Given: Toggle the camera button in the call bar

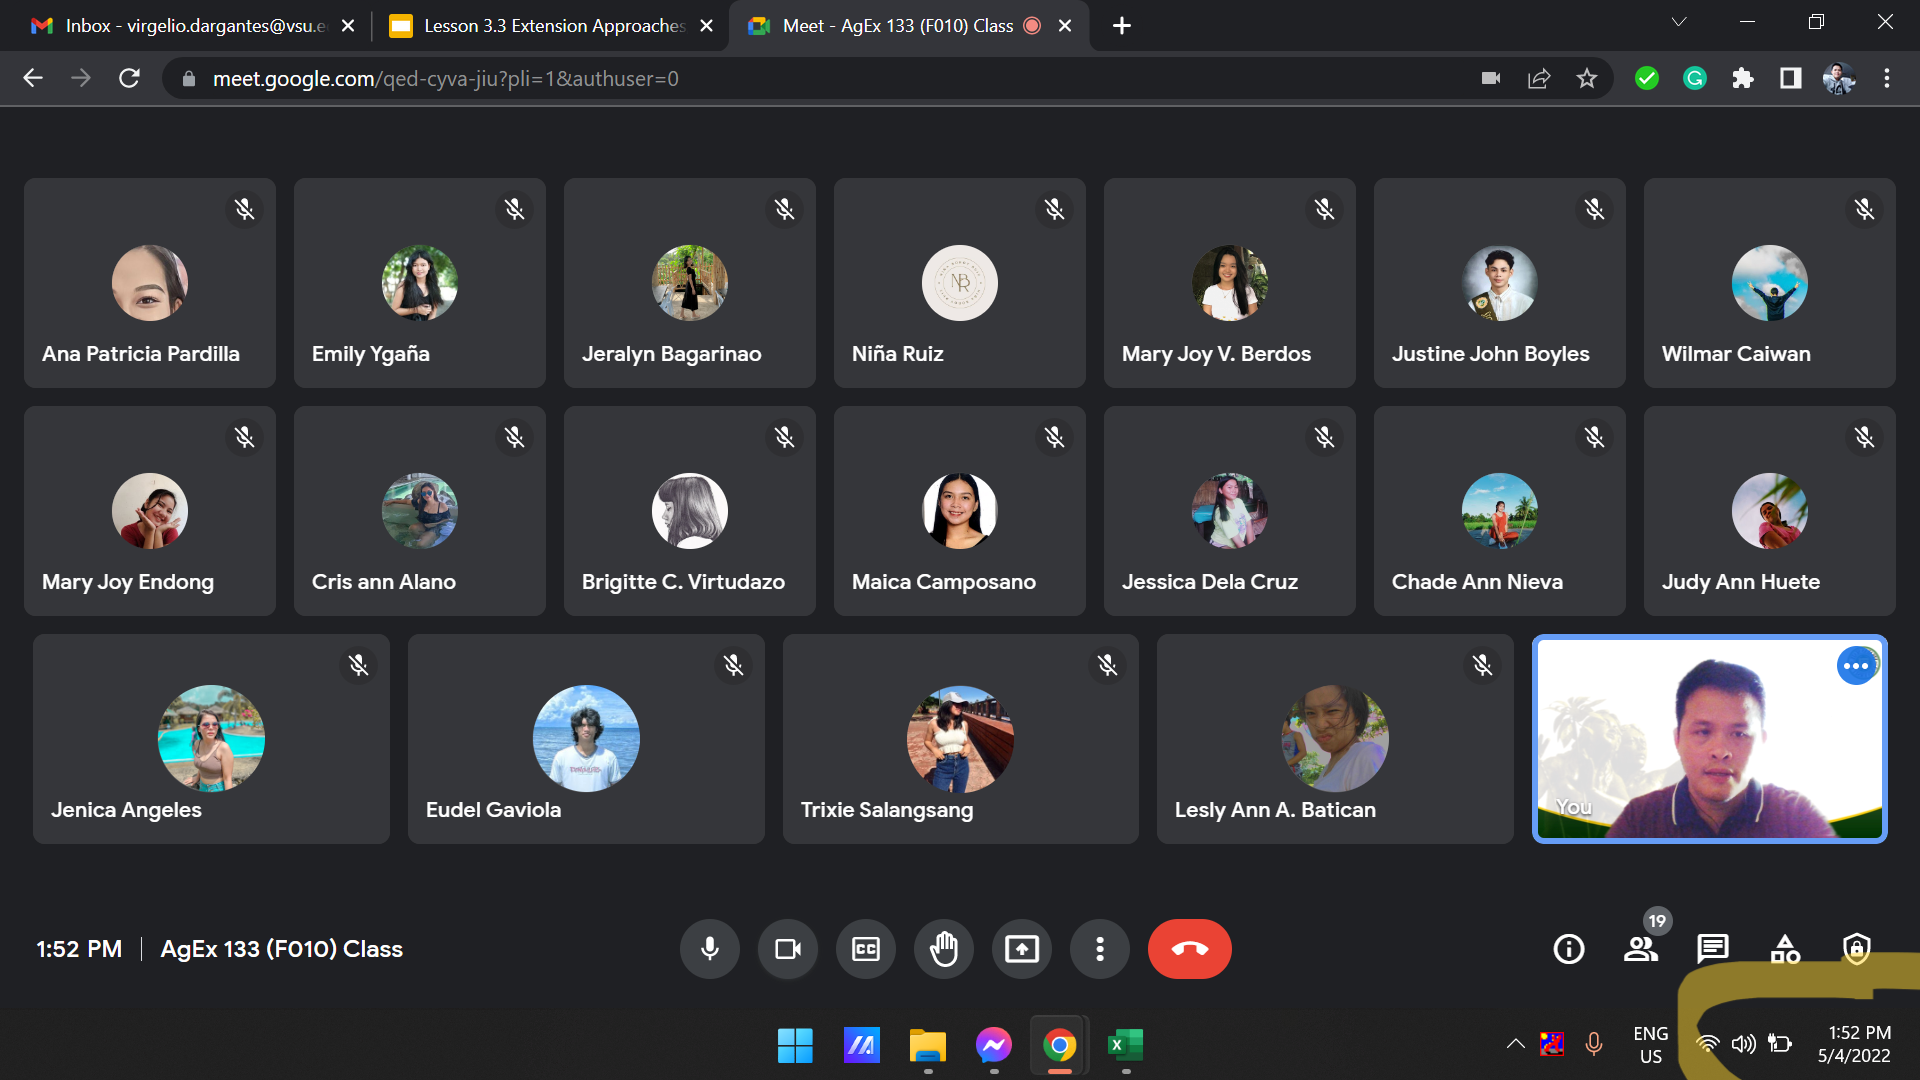Looking at the screenshot, I should click(x=787, y=949).
